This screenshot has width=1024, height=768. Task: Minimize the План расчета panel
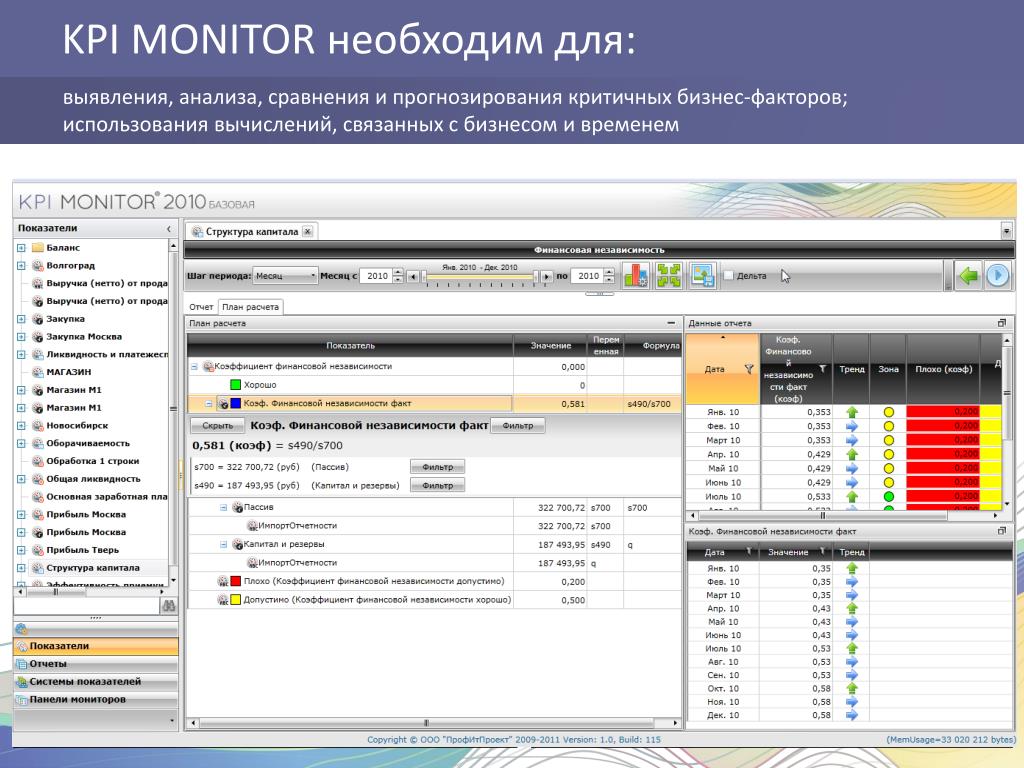[x=671, y=323]
